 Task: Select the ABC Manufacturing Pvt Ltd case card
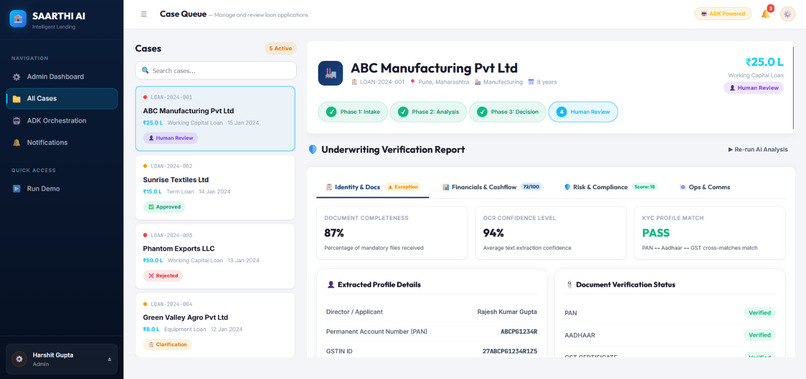click(x=215, y=119)
